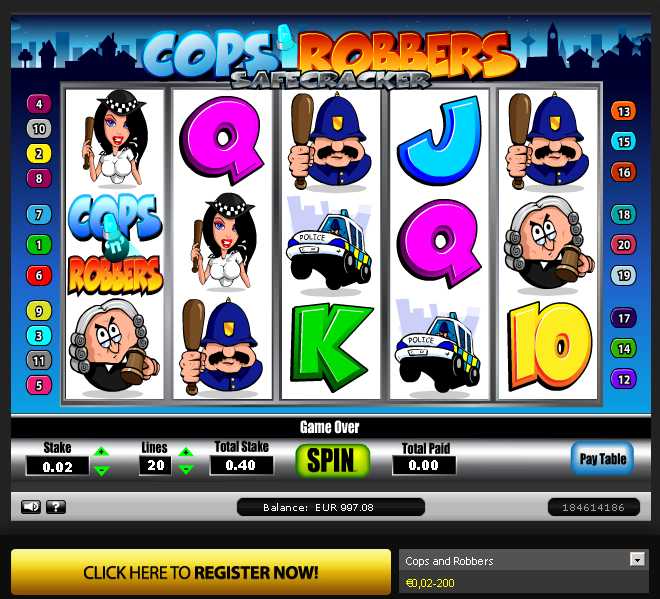
Task: Click payline marker 12
Action: 623,379
